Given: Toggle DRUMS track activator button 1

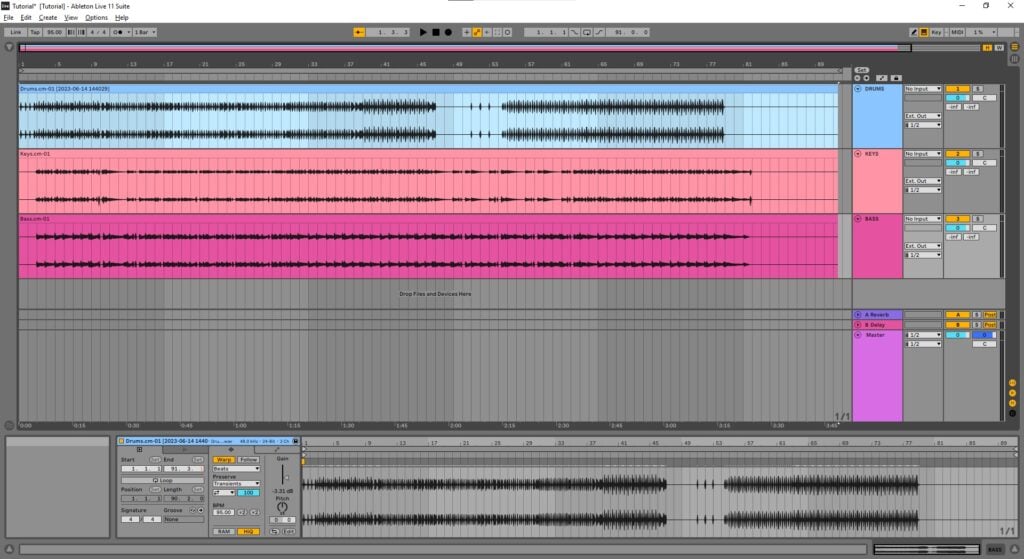Looking at the screenshot, I should tap(957, 89).
